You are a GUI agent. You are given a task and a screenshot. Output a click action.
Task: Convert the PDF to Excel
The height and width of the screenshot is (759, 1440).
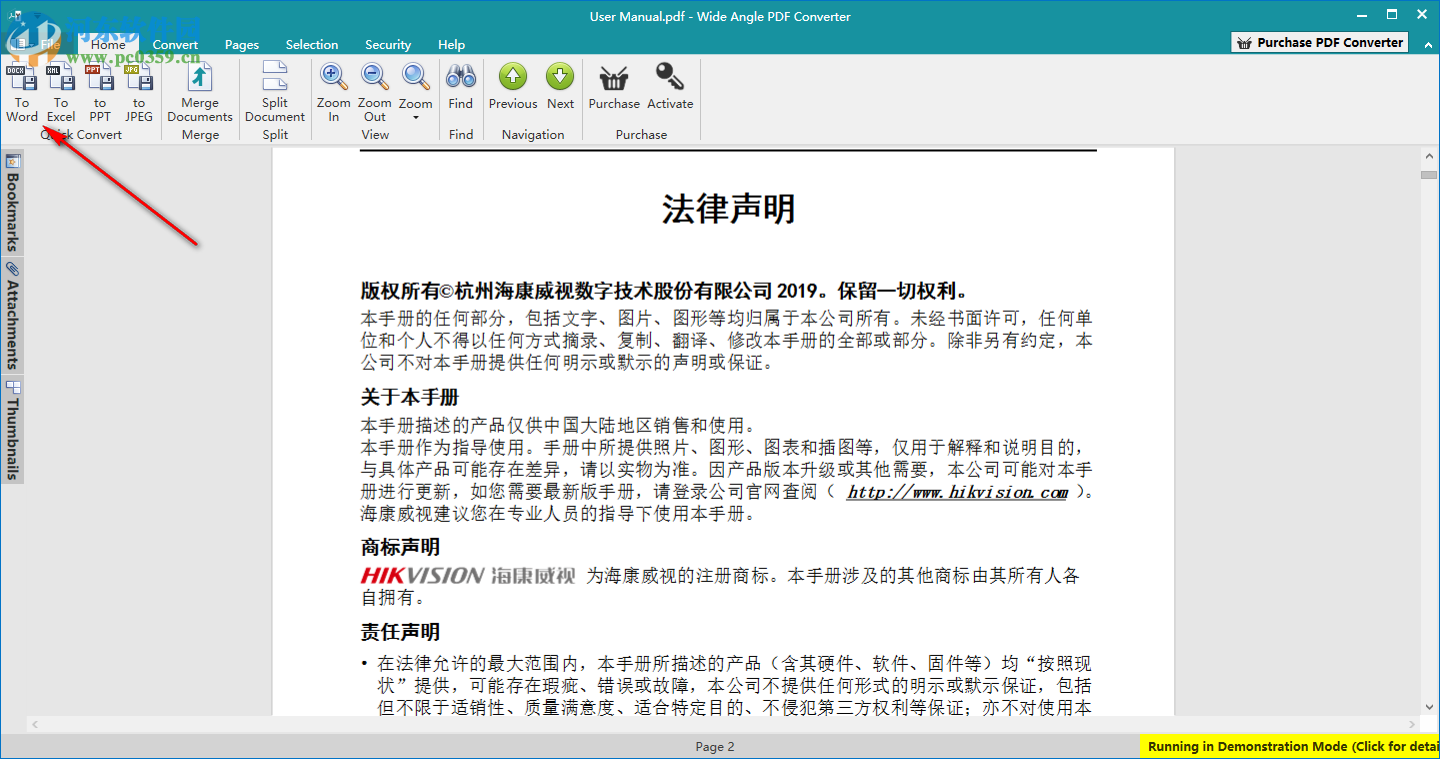(61, 95)
